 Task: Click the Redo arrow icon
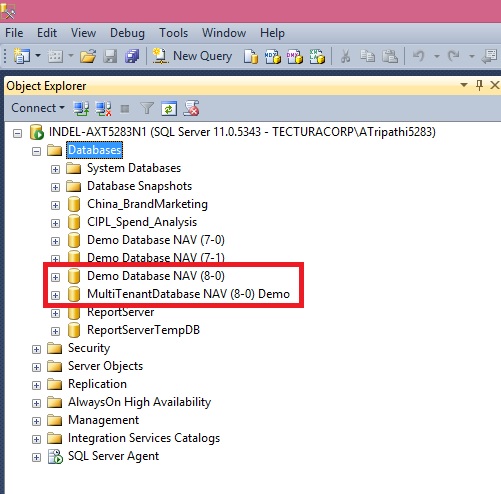454,56
